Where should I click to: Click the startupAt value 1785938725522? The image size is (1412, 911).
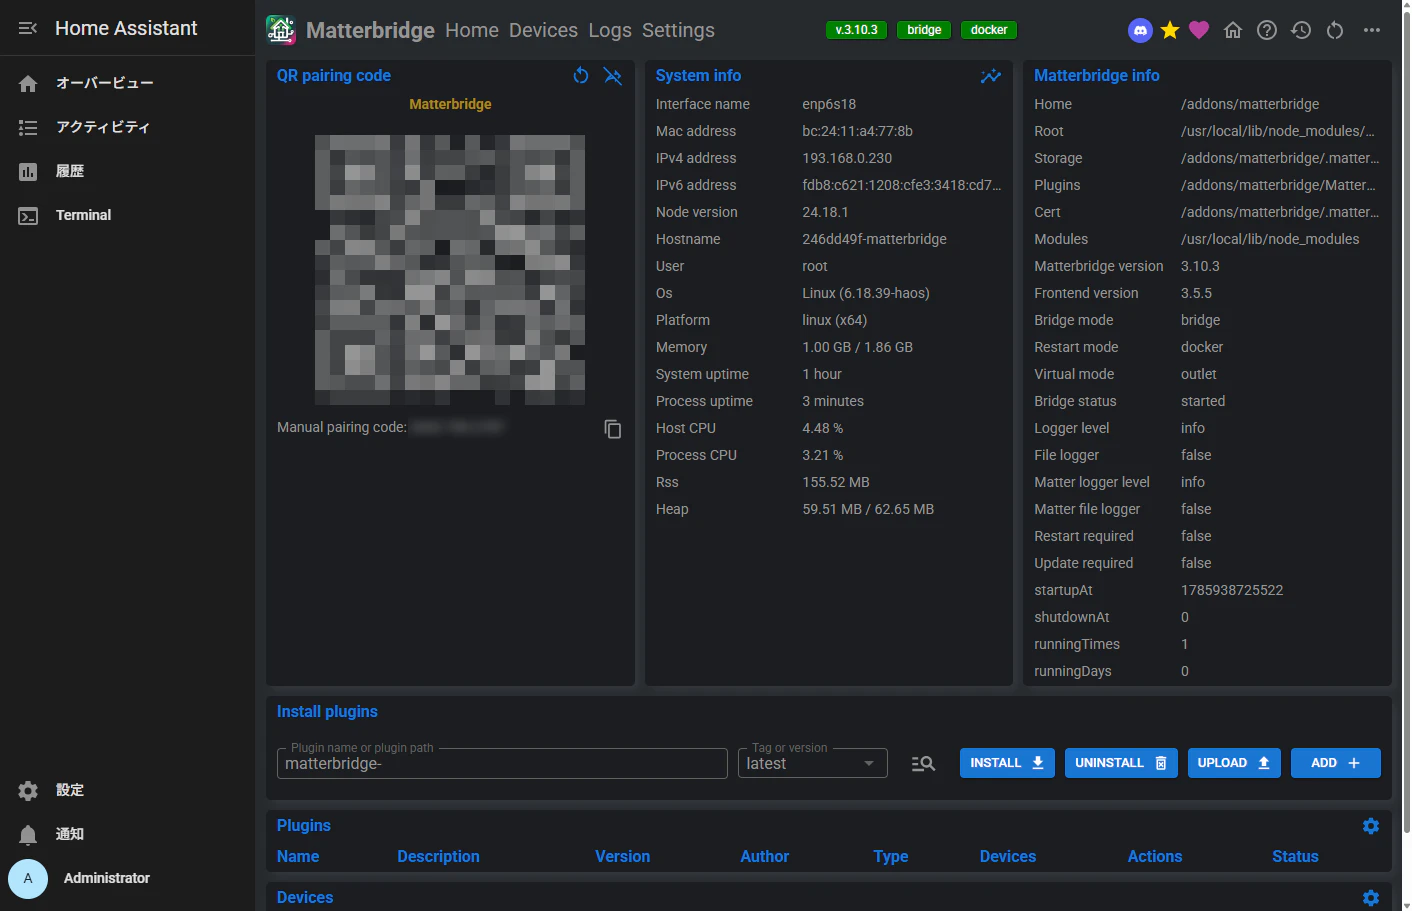click(x=1232, y=590)
